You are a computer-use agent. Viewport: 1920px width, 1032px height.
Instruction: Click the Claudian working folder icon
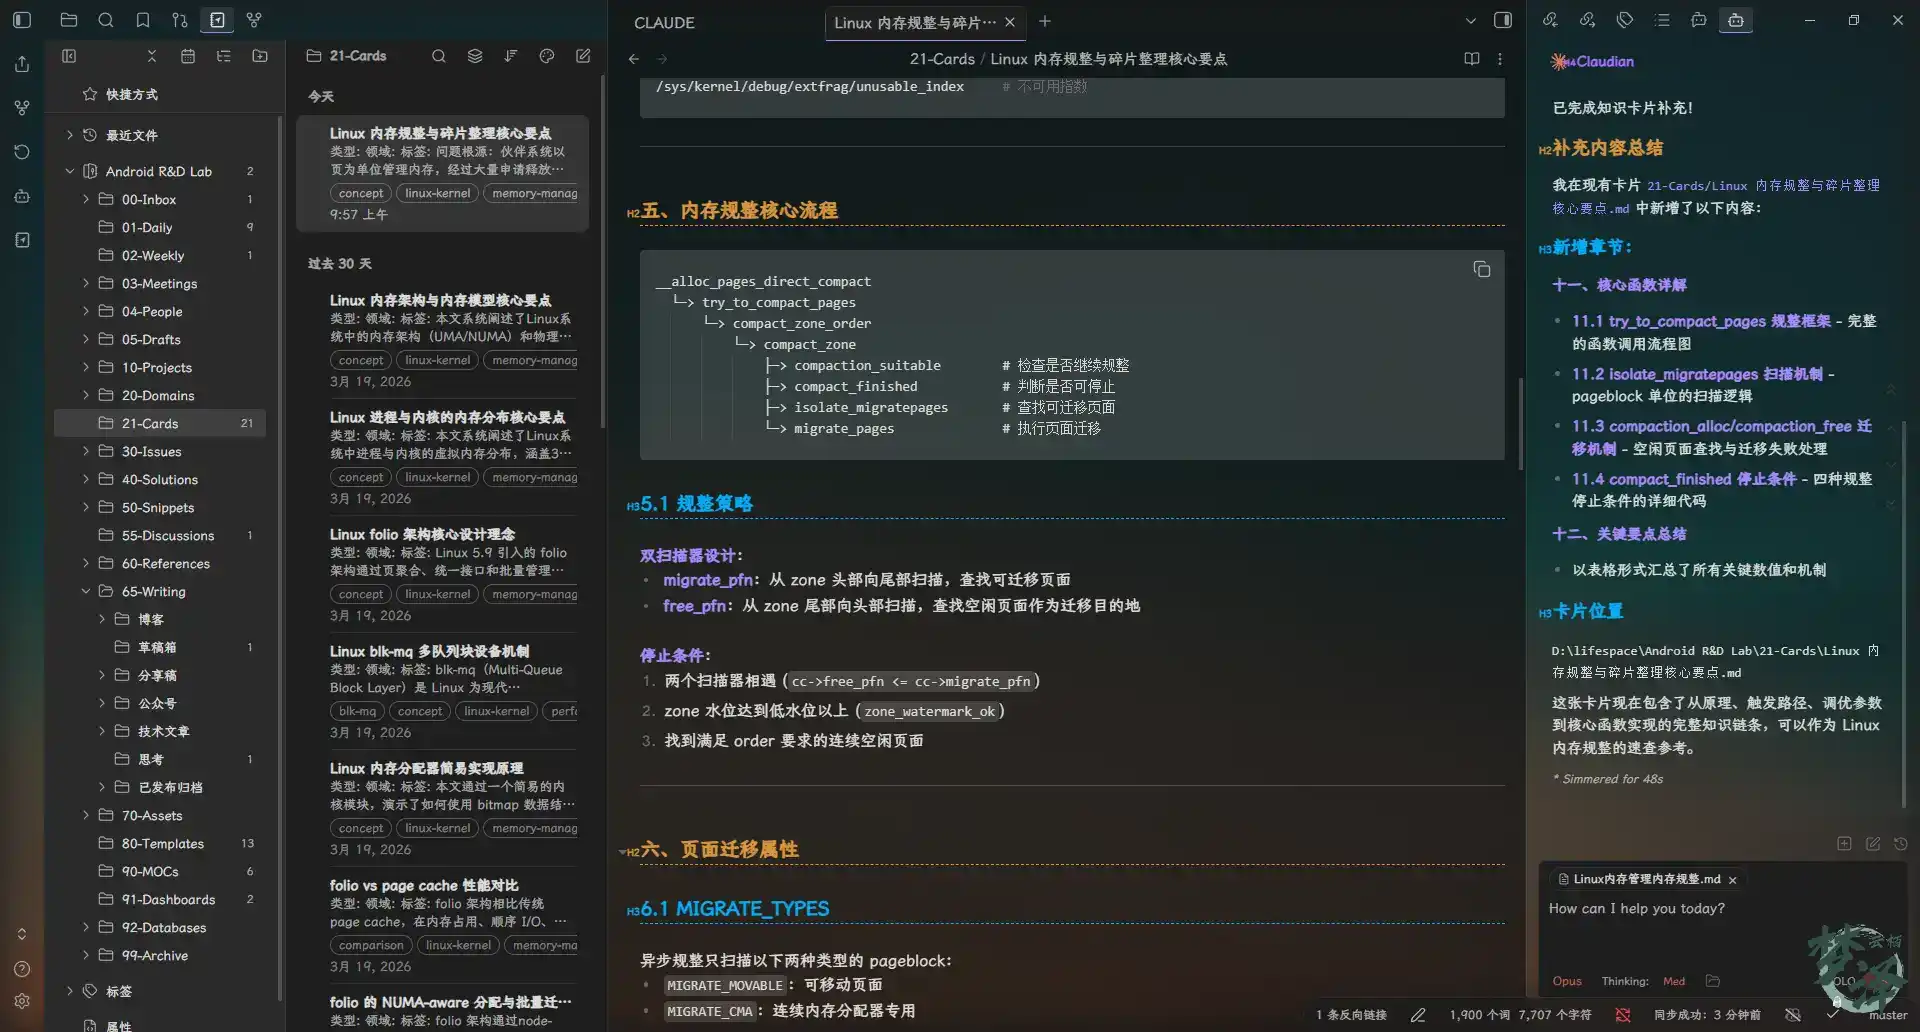click(x=1713, y=981)
